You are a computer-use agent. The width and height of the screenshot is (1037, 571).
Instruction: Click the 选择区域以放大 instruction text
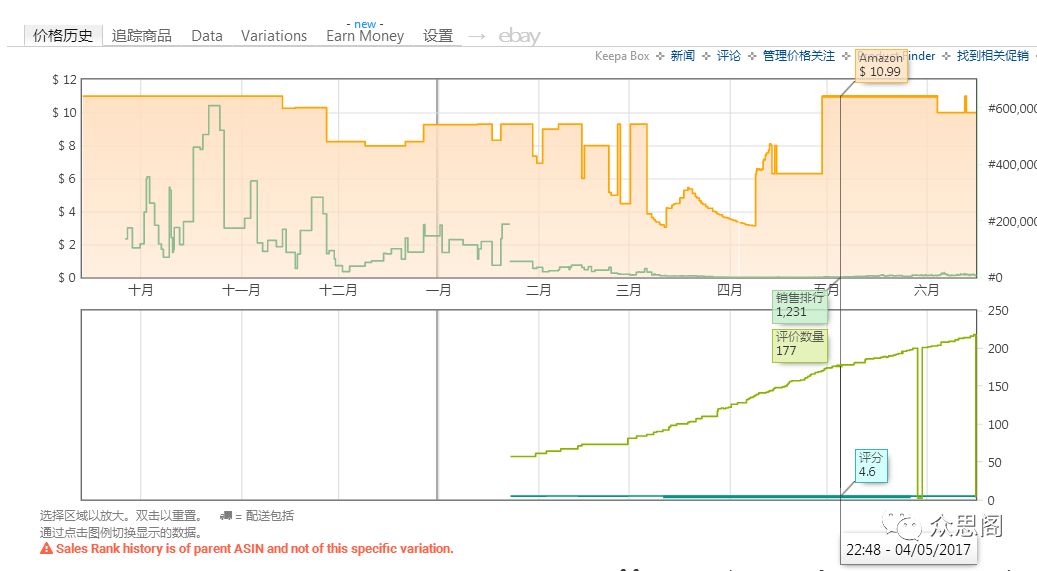121,516
